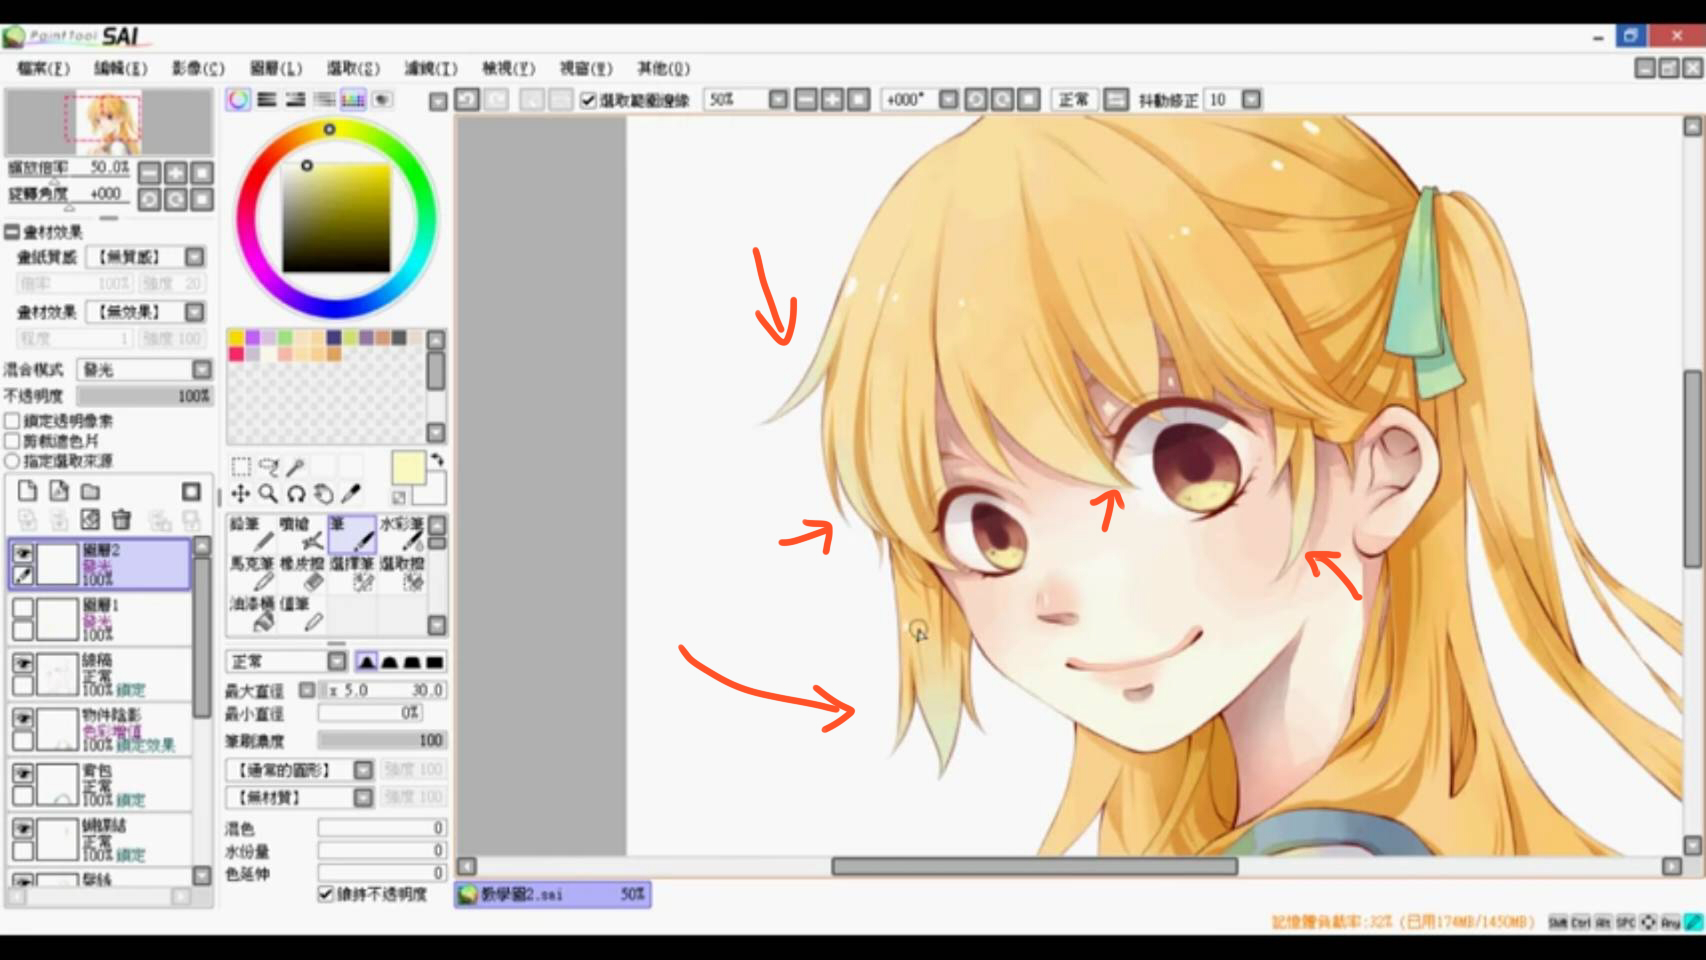Select the flattest brush edge shape

point(434,662)
